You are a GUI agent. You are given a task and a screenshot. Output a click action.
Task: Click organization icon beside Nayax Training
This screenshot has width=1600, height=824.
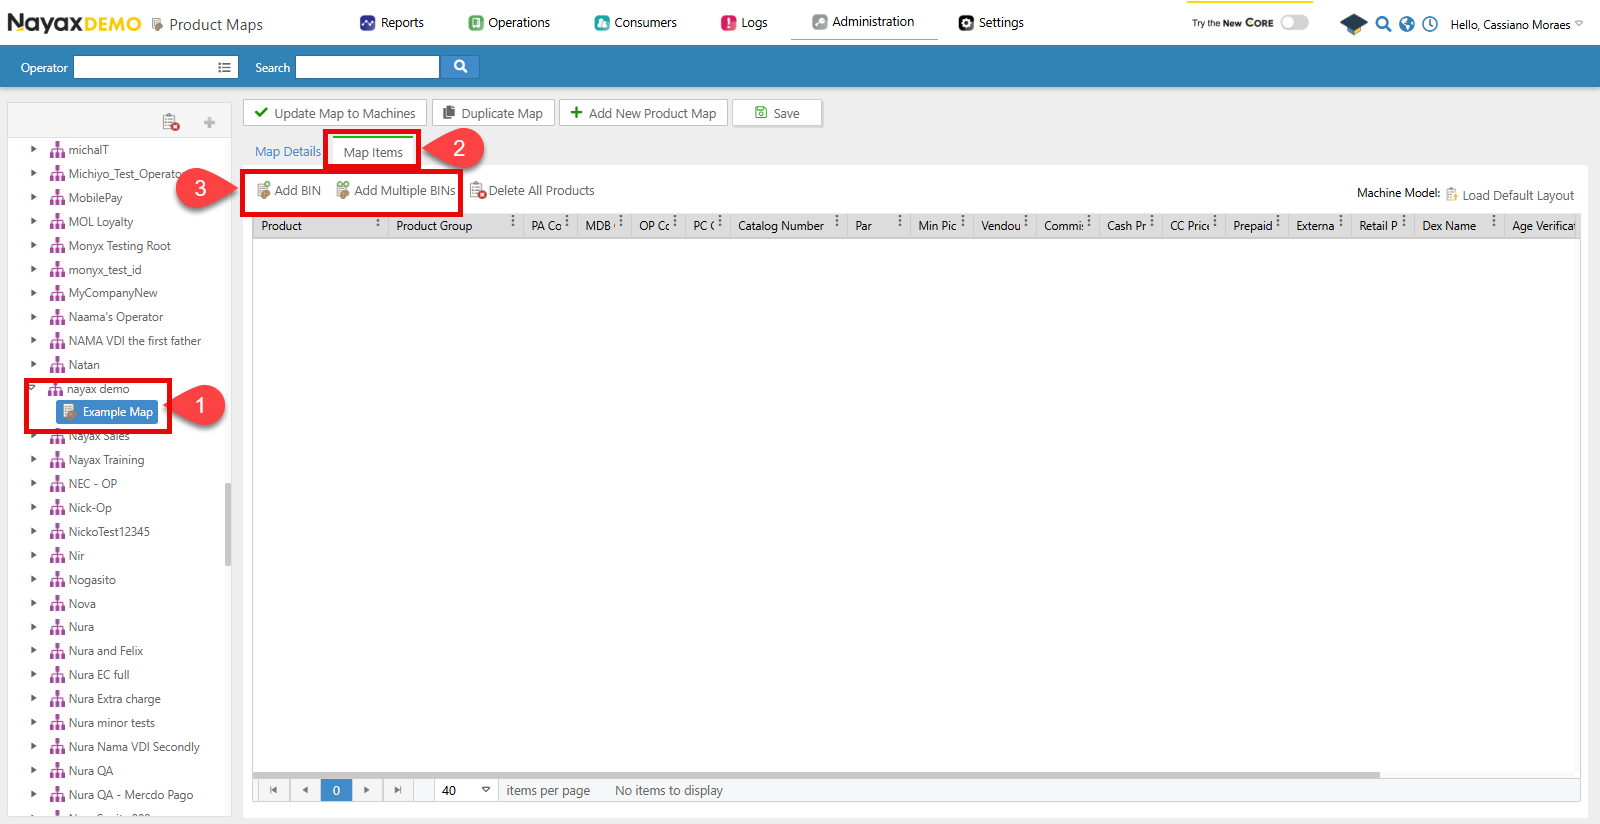click(x=57, y=460)
